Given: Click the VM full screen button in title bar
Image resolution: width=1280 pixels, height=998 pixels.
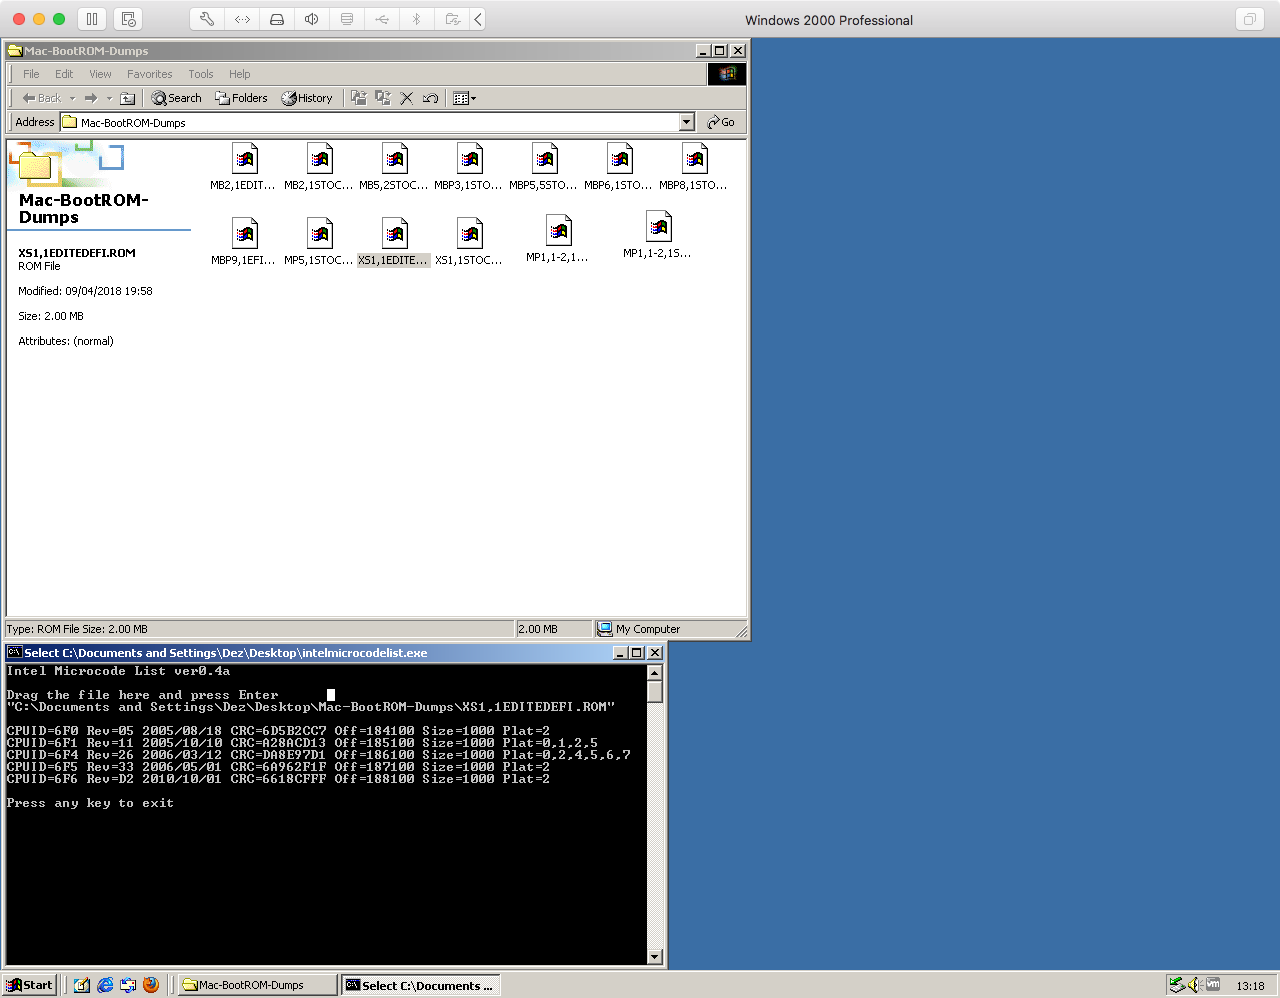Looking at the screenshot, I should [x=1249, y=19].
